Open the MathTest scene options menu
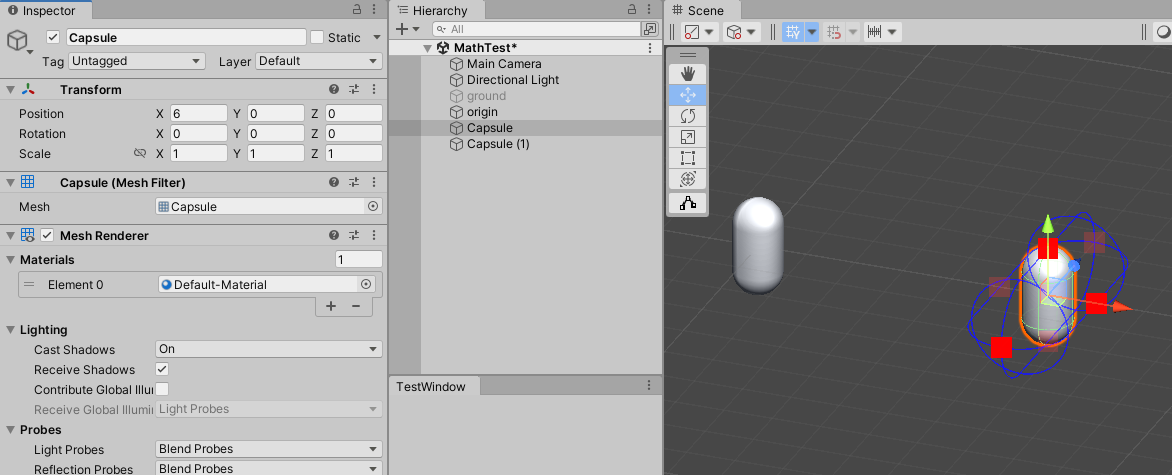The width and height of the screenshot is (1172, 475). [x=650, y=48]
